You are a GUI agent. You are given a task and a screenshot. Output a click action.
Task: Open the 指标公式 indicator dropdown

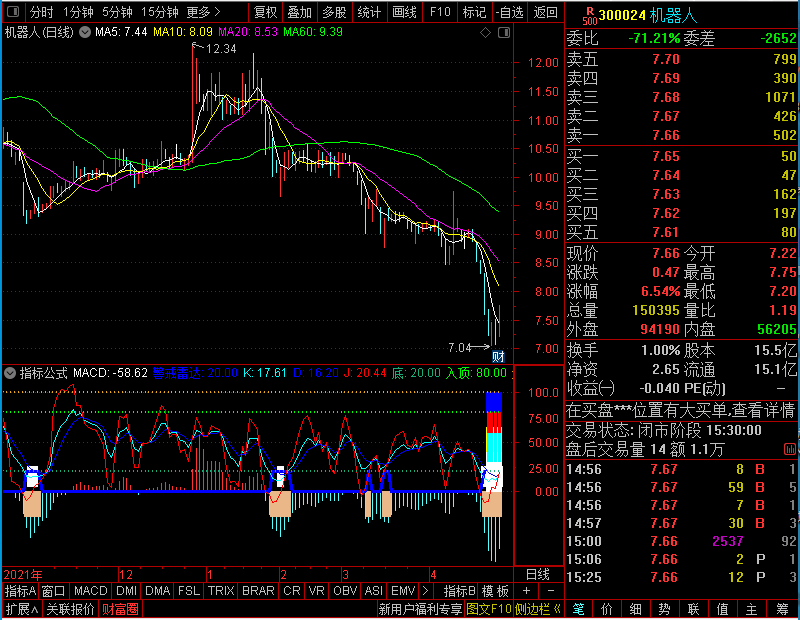[x=10, y=373]
